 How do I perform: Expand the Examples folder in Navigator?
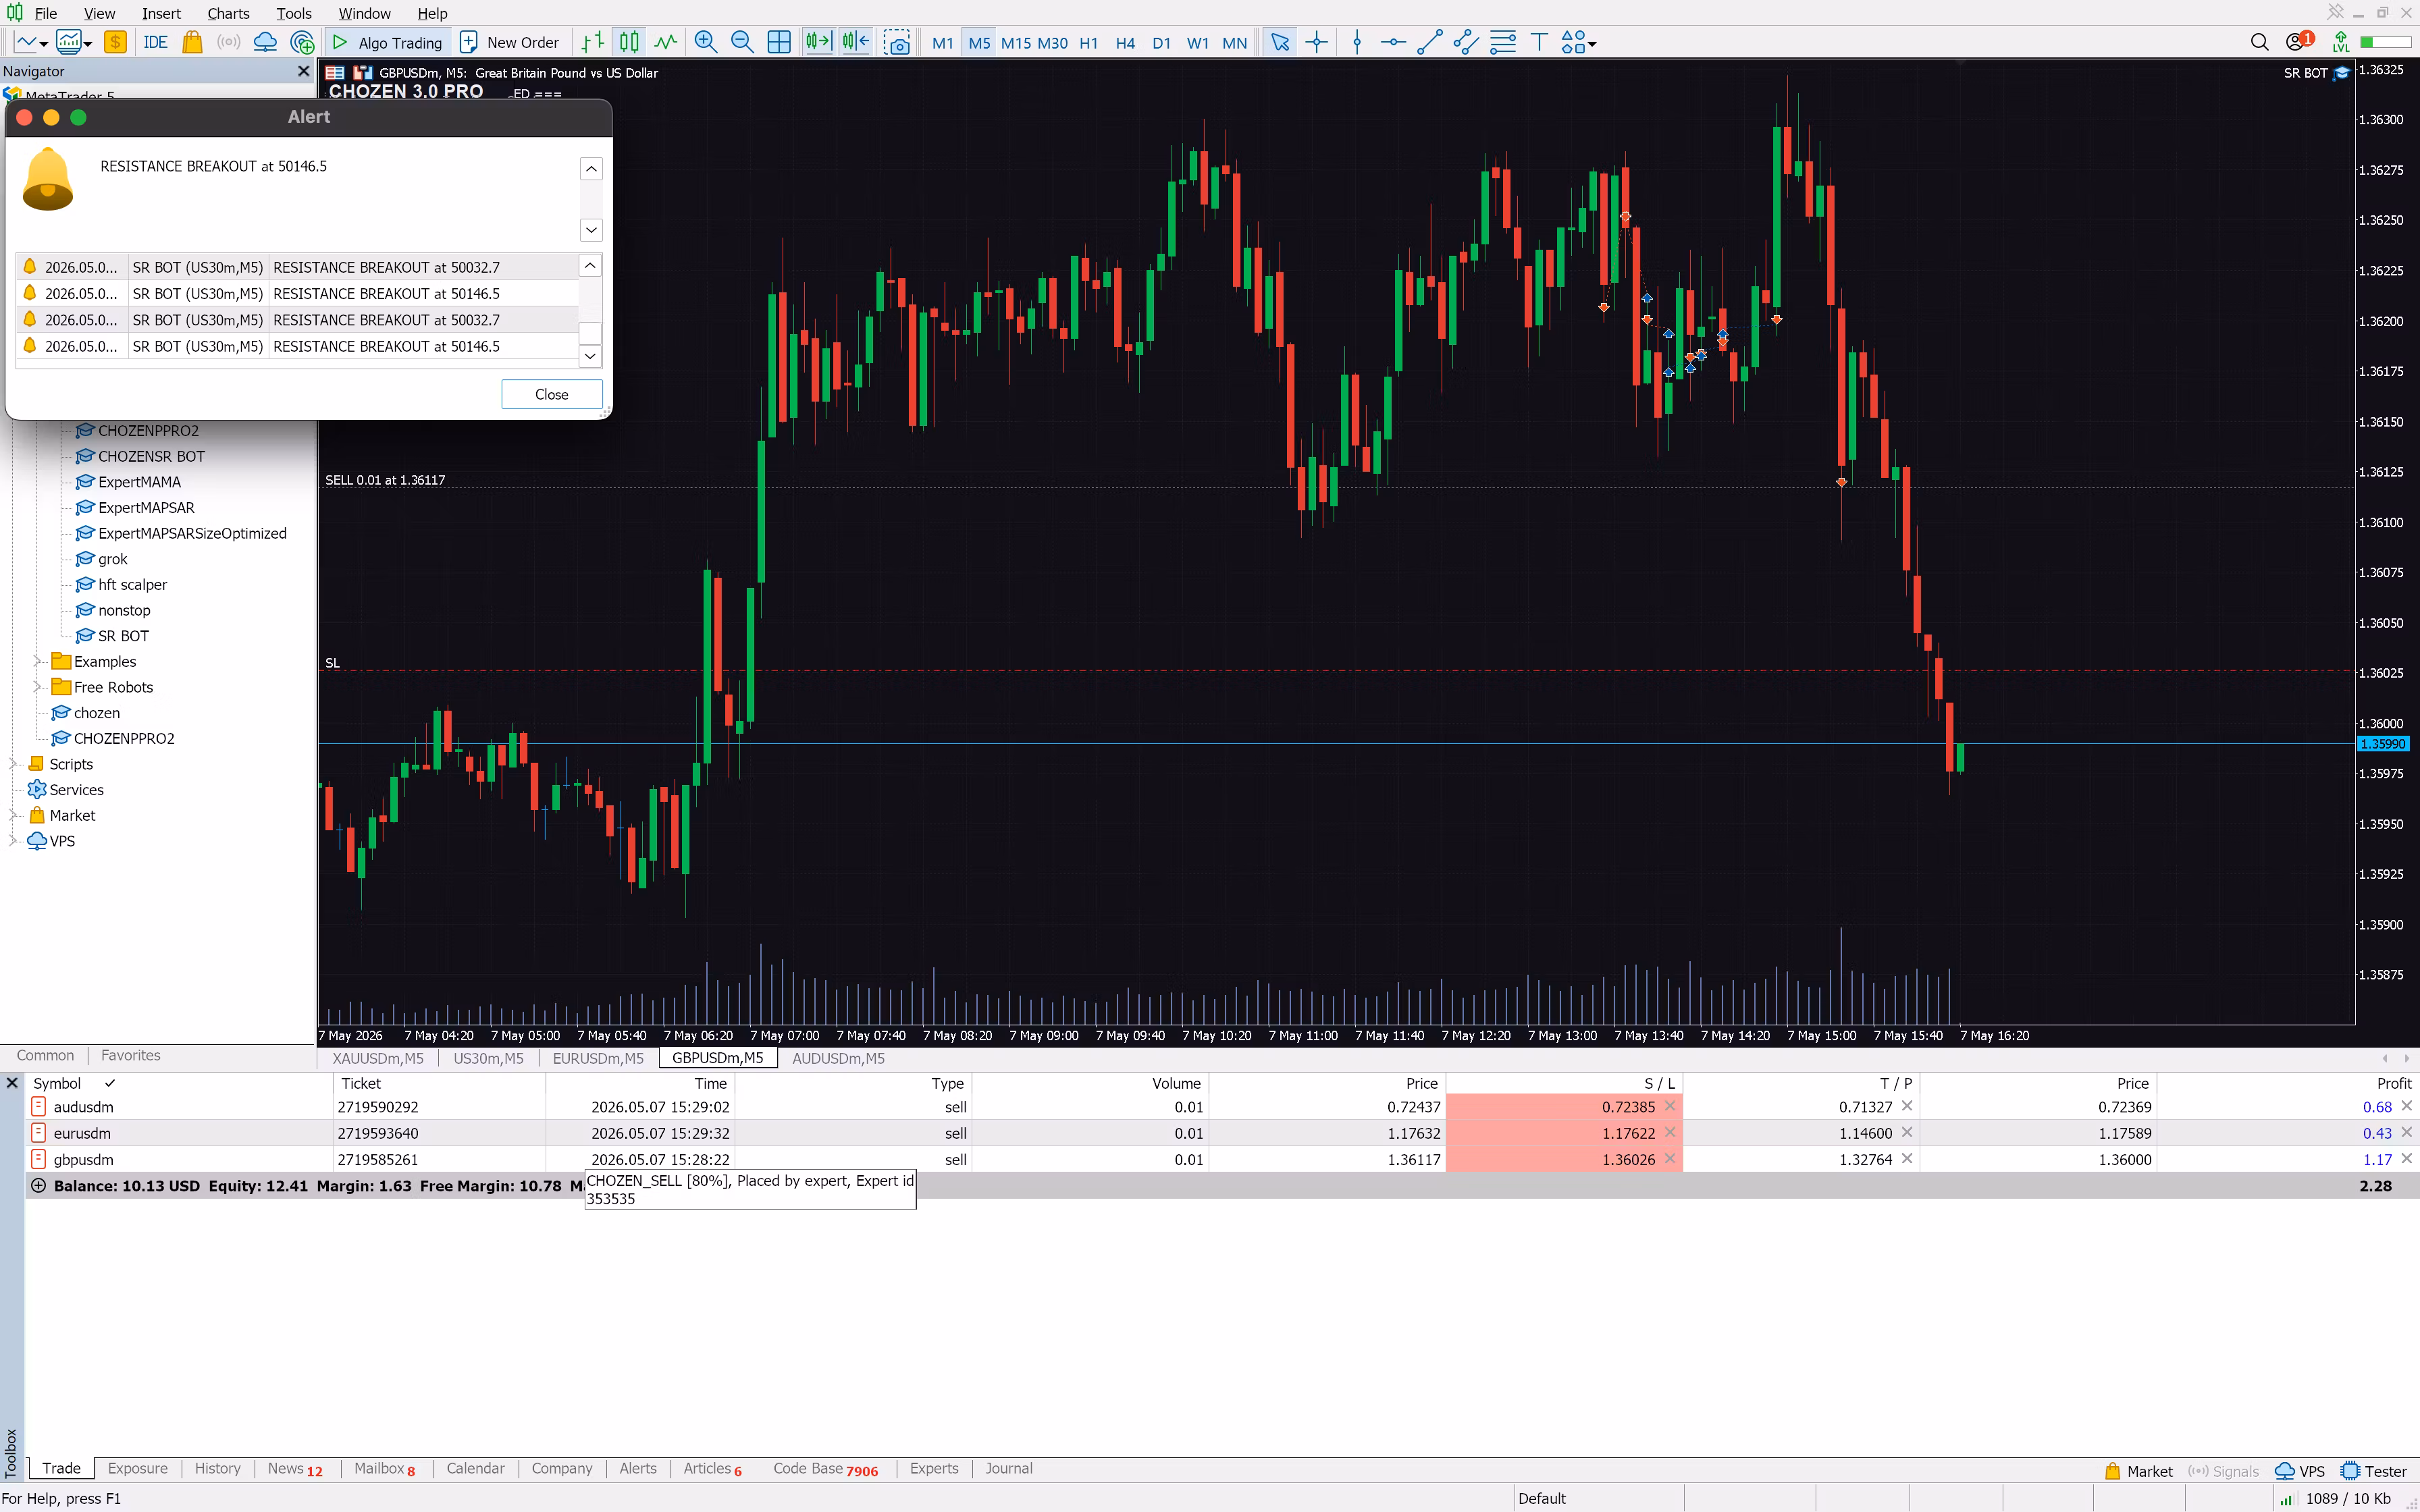pos(38,661)
